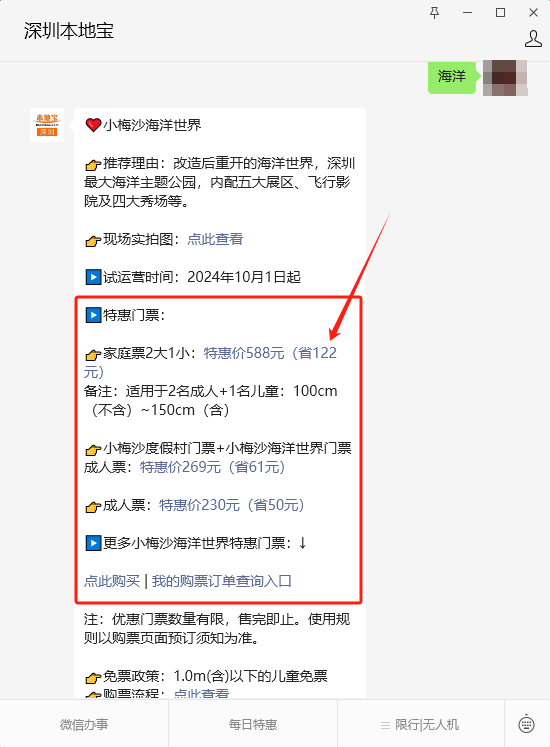Click the blurred user avatar
The image size is (550, 747).
point(505,78)
